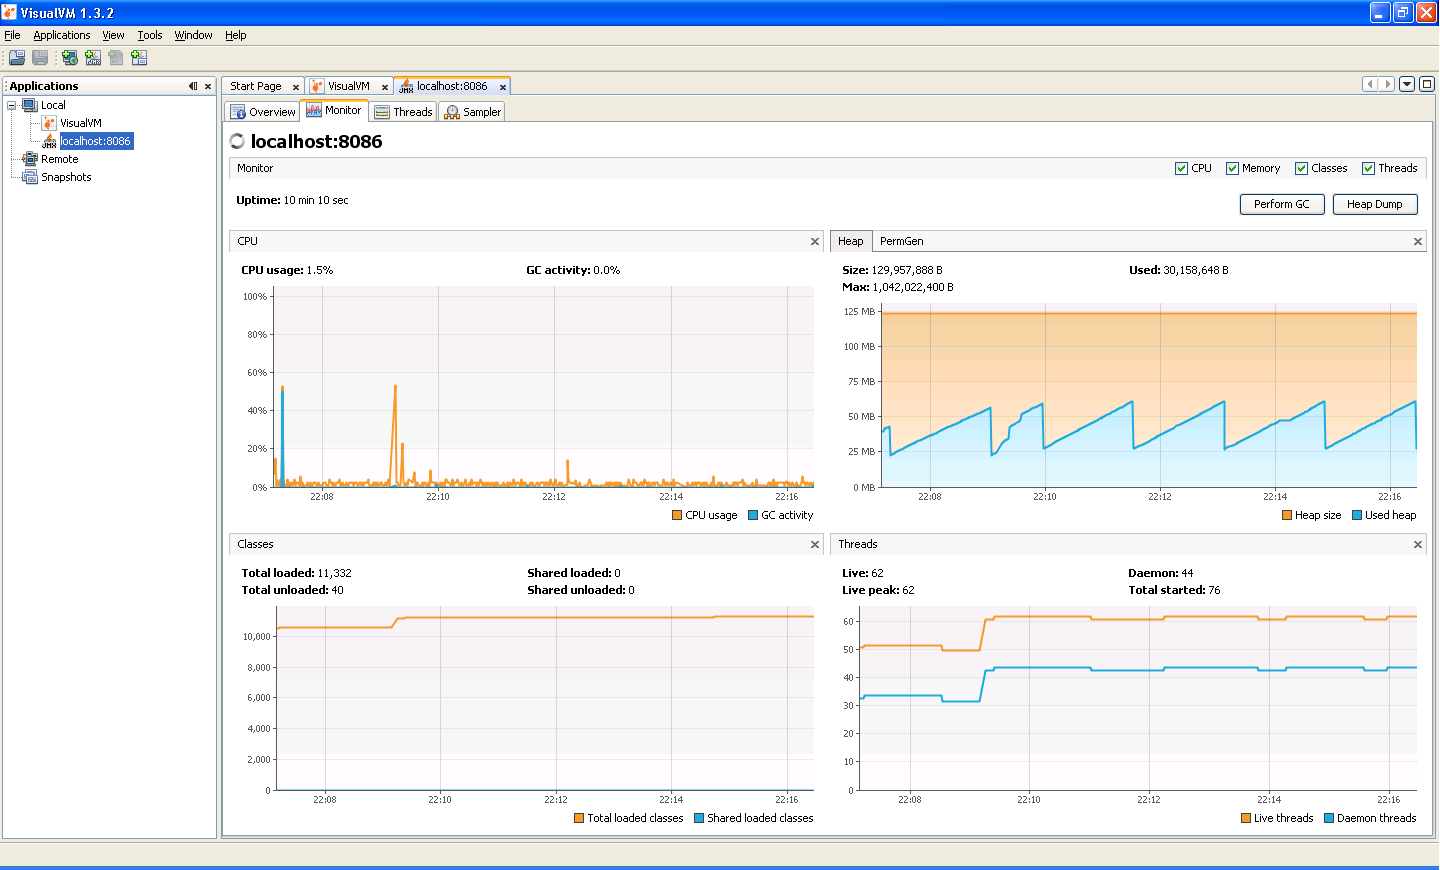The width and height of the screenshot is (1440, 870).
Task: Open the Window menu
Action: pyautogui.click(x=193, y=35)
